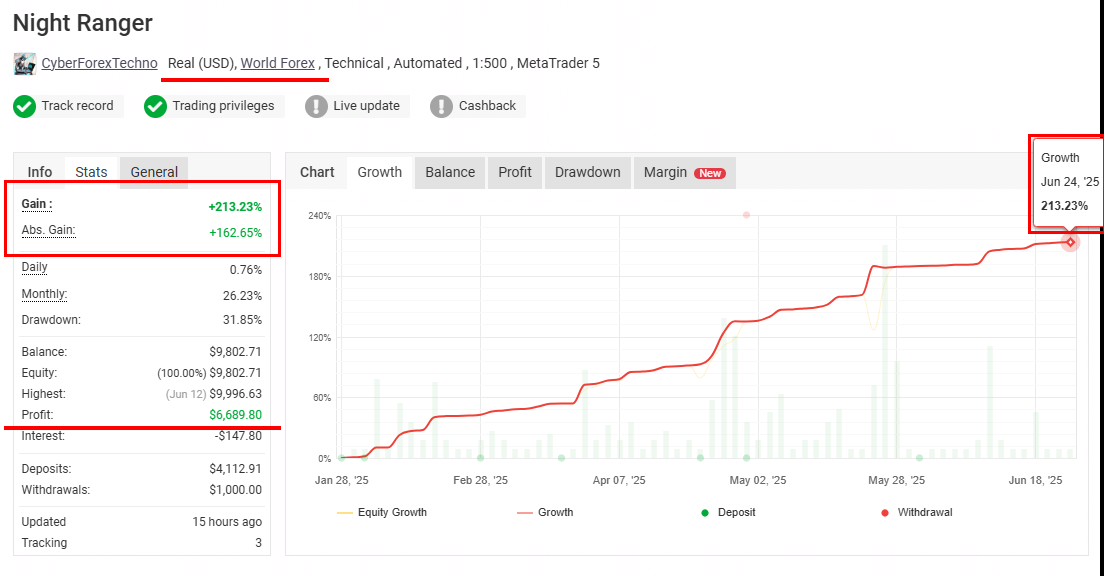The height and width of the screenshot is (576, 1104).
Task: Toggle Deposit markers in chart legend
Action: coord(728,513)
